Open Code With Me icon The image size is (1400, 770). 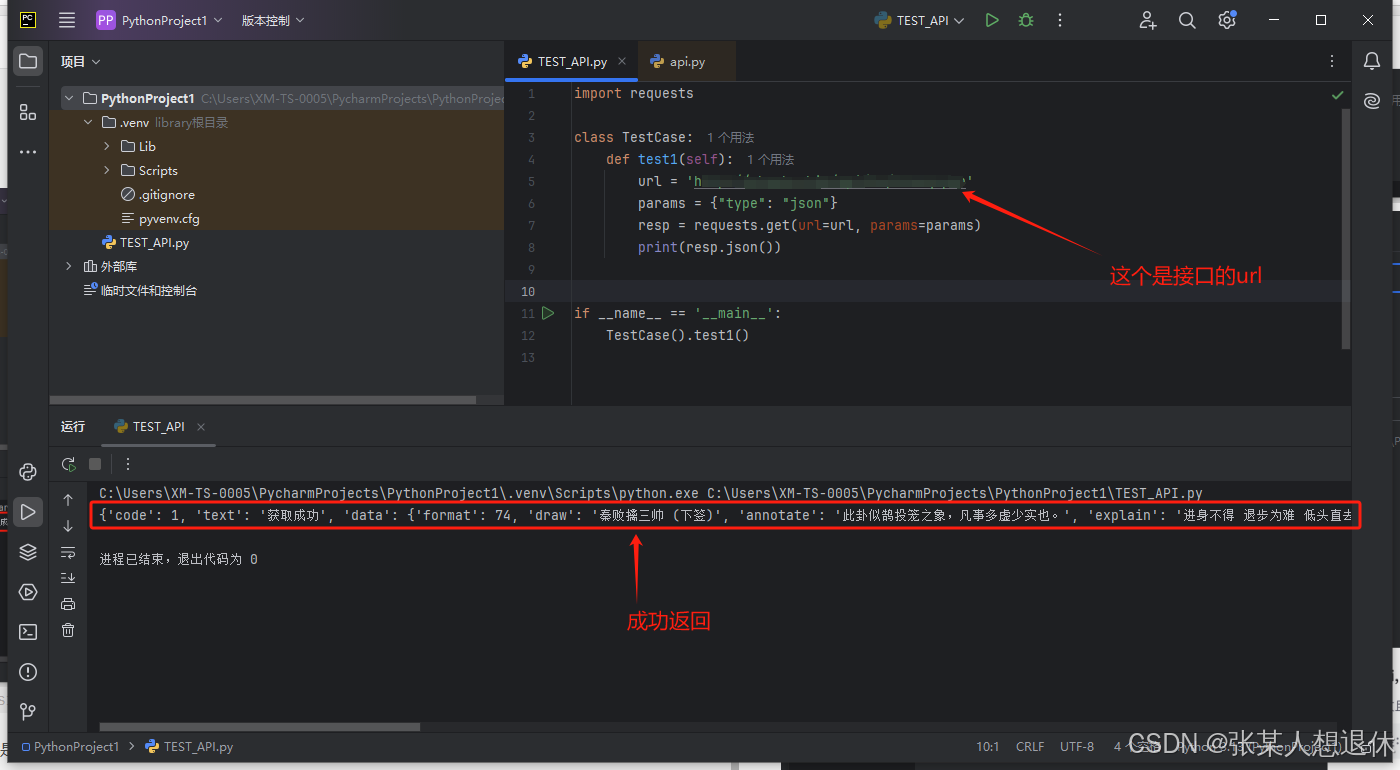(1148, 20)
